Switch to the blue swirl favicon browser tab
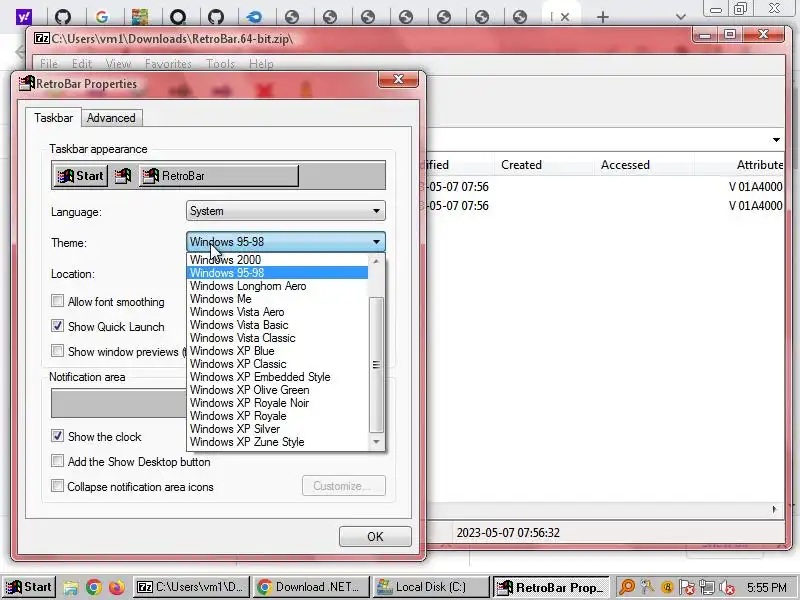Viewport: 800px width, 600px height. pyautogui.click(x=254, y=17)
